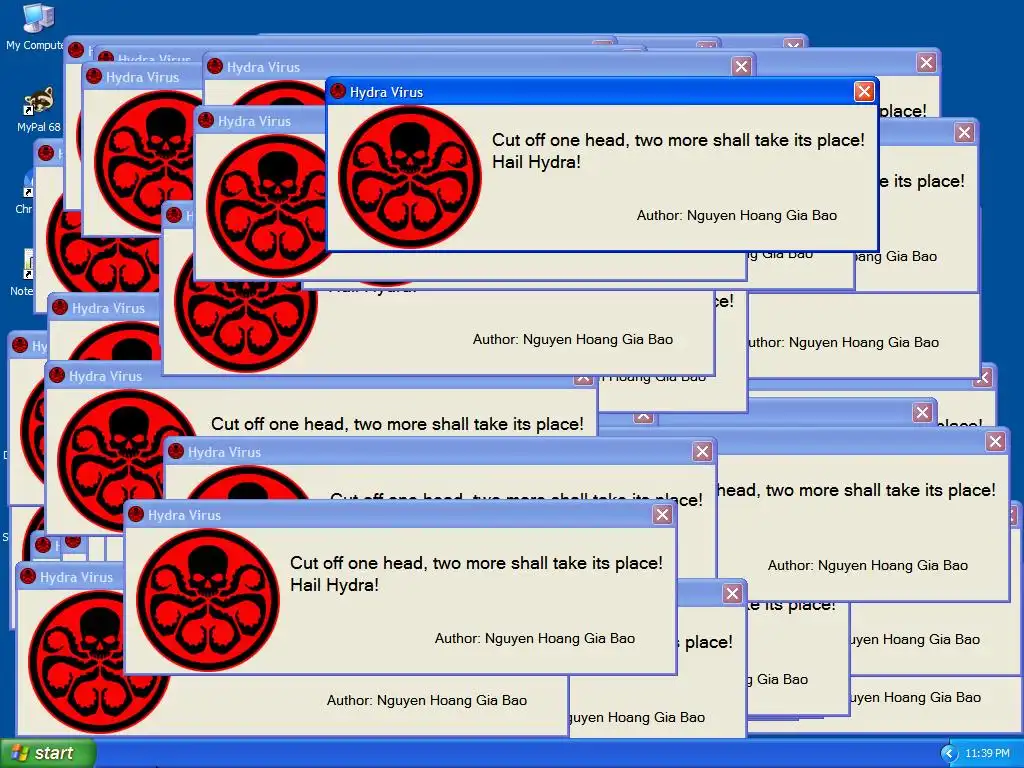Open the My Computer desktop icon
The height and width of the screenshot is (768, 1024).
click(36, 27)
